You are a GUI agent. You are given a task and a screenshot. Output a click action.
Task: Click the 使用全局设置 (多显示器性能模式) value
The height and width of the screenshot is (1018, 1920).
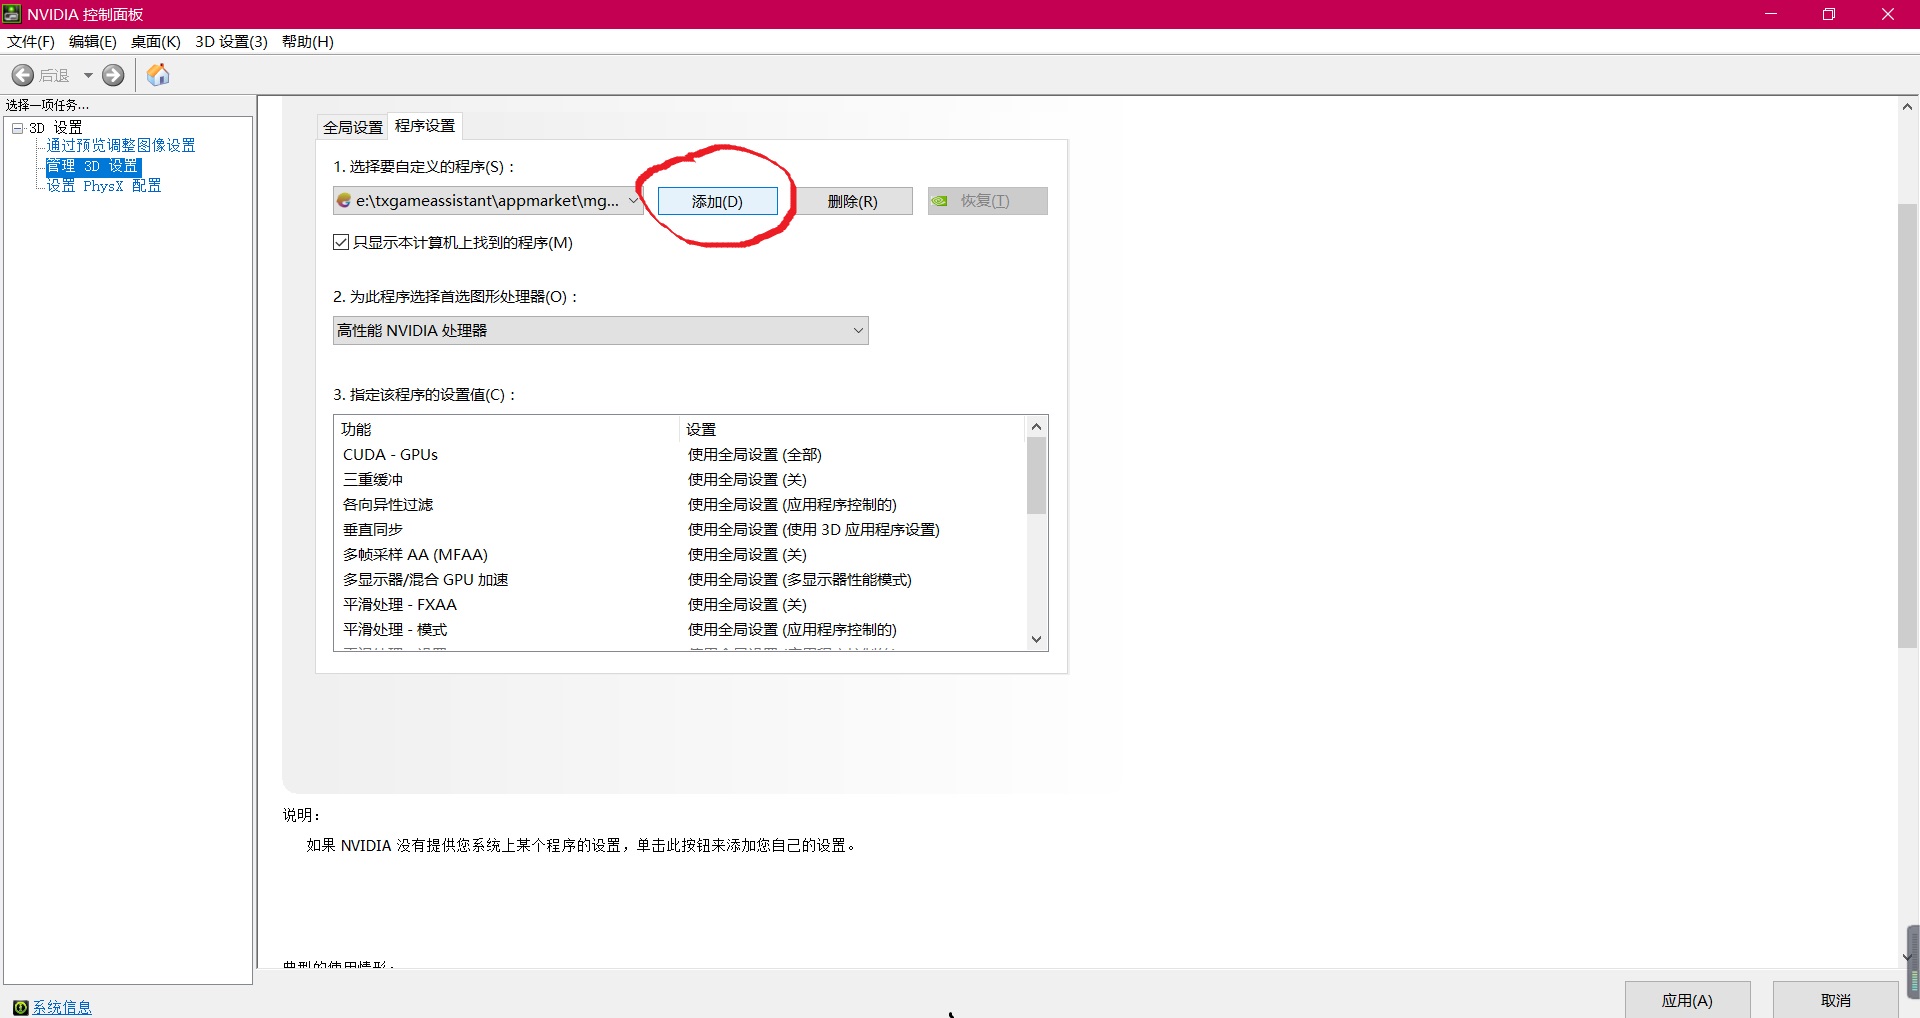(800, 580)
